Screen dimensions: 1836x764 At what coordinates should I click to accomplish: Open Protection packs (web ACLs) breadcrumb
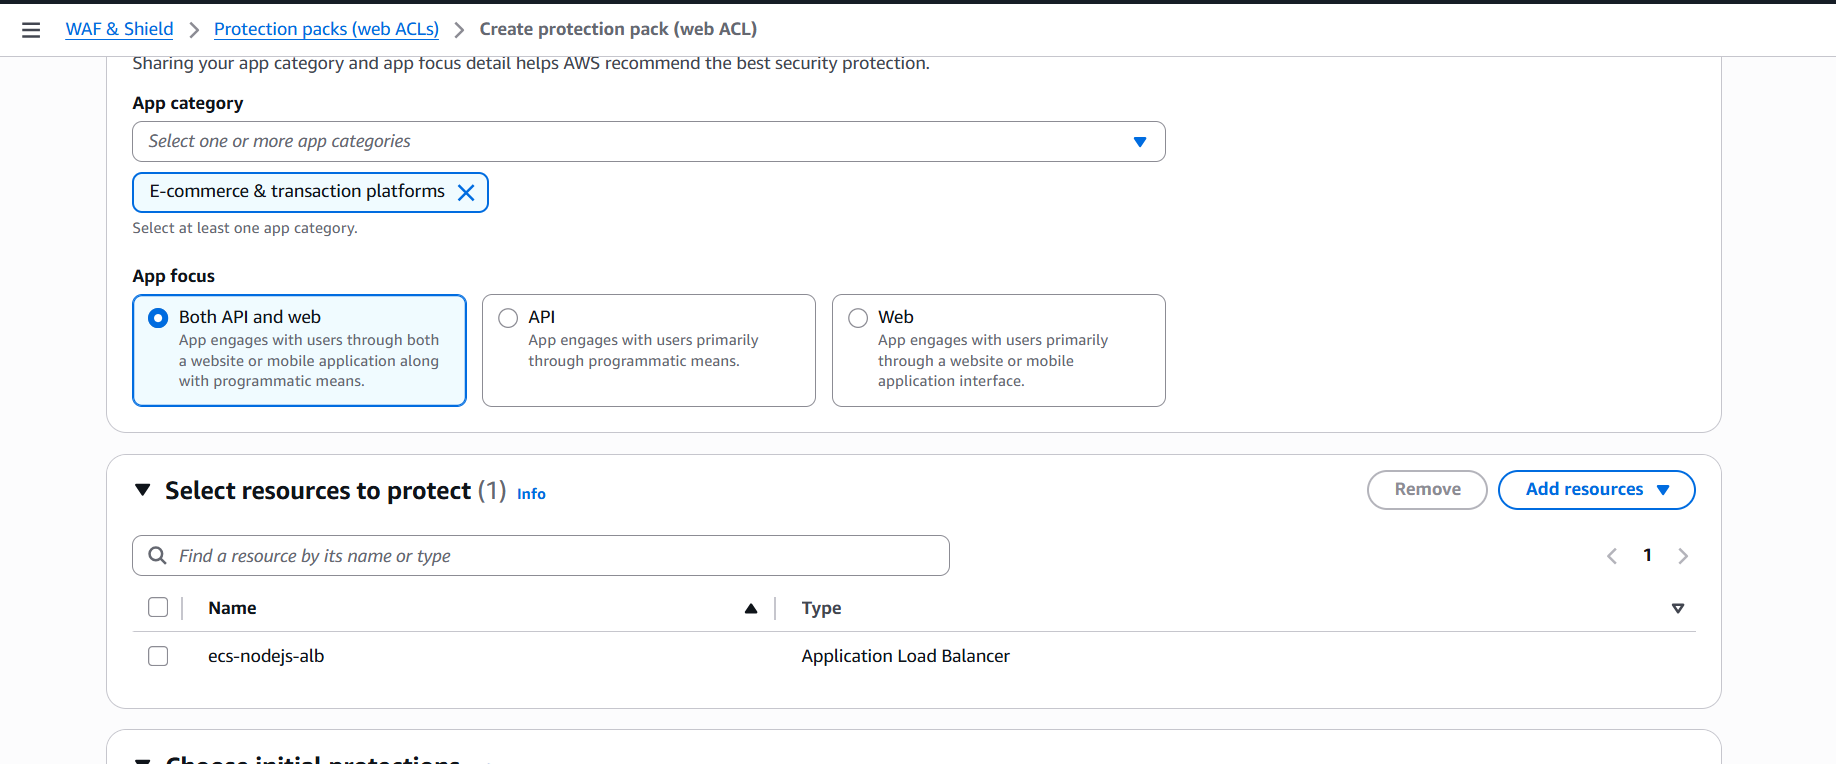(326, 28)
